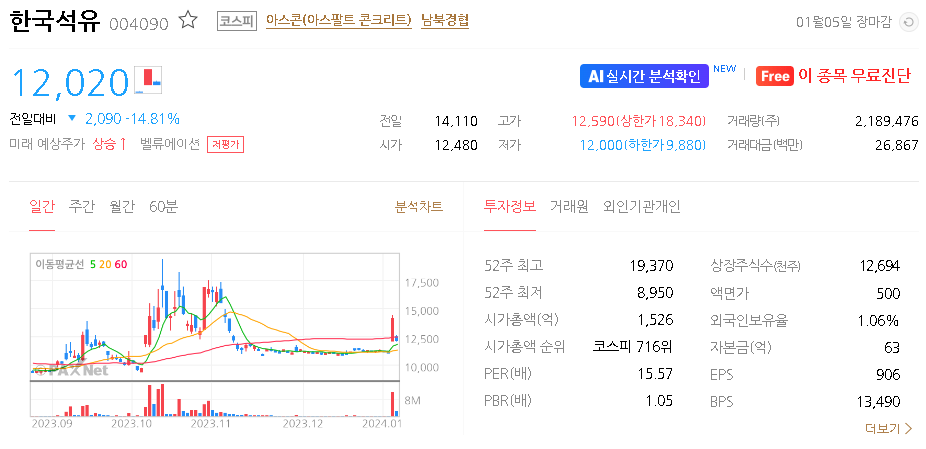Image resolution: width=926 pixels, height=449 pixels.
Task: Click the 5-day moving average legend
Action: coord(93,264)
